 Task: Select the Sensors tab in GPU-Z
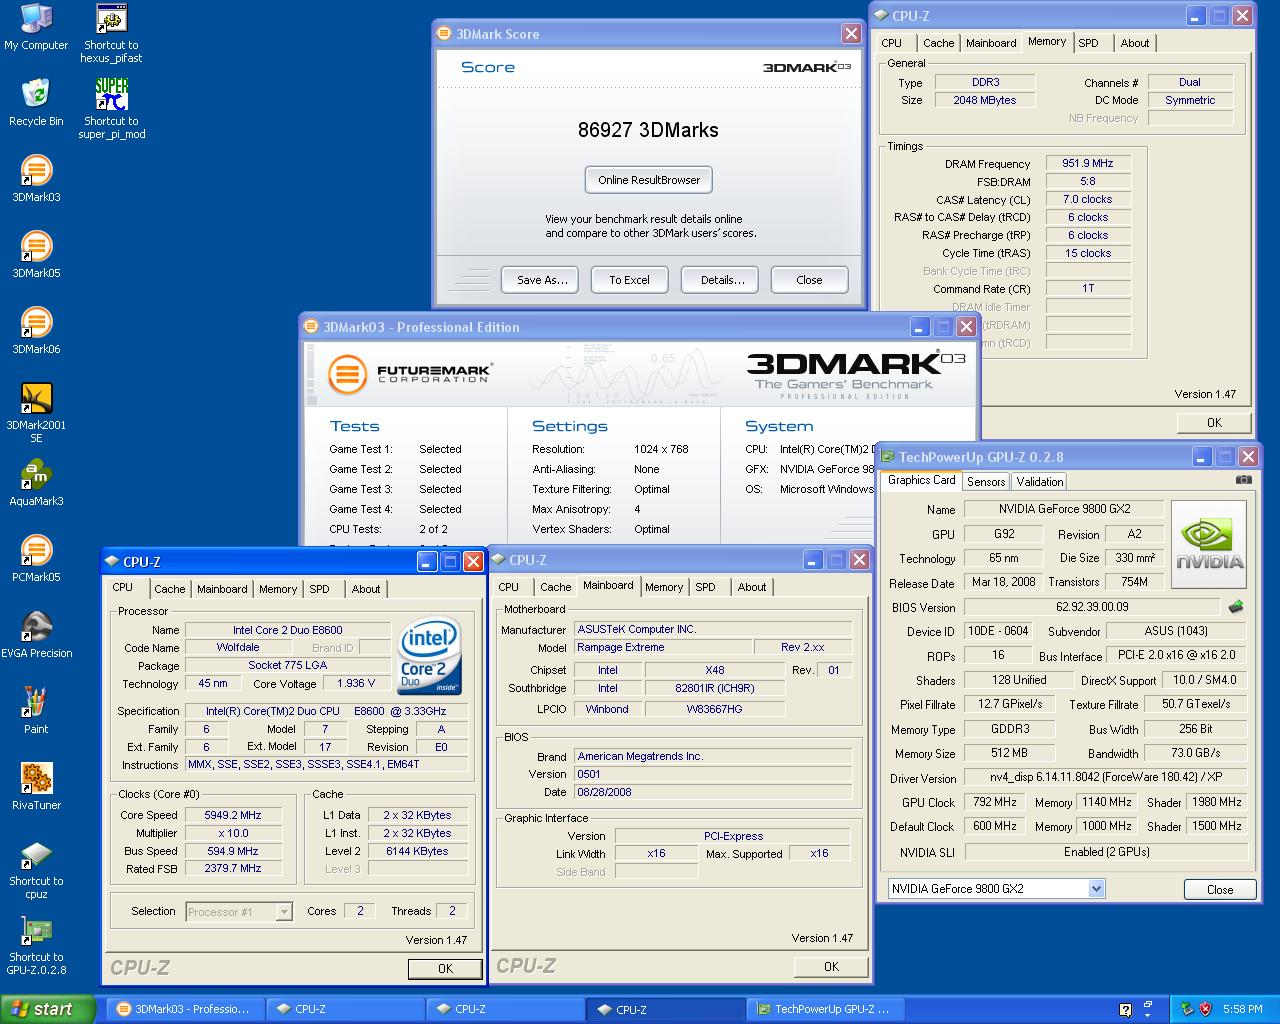coord(986,481)
